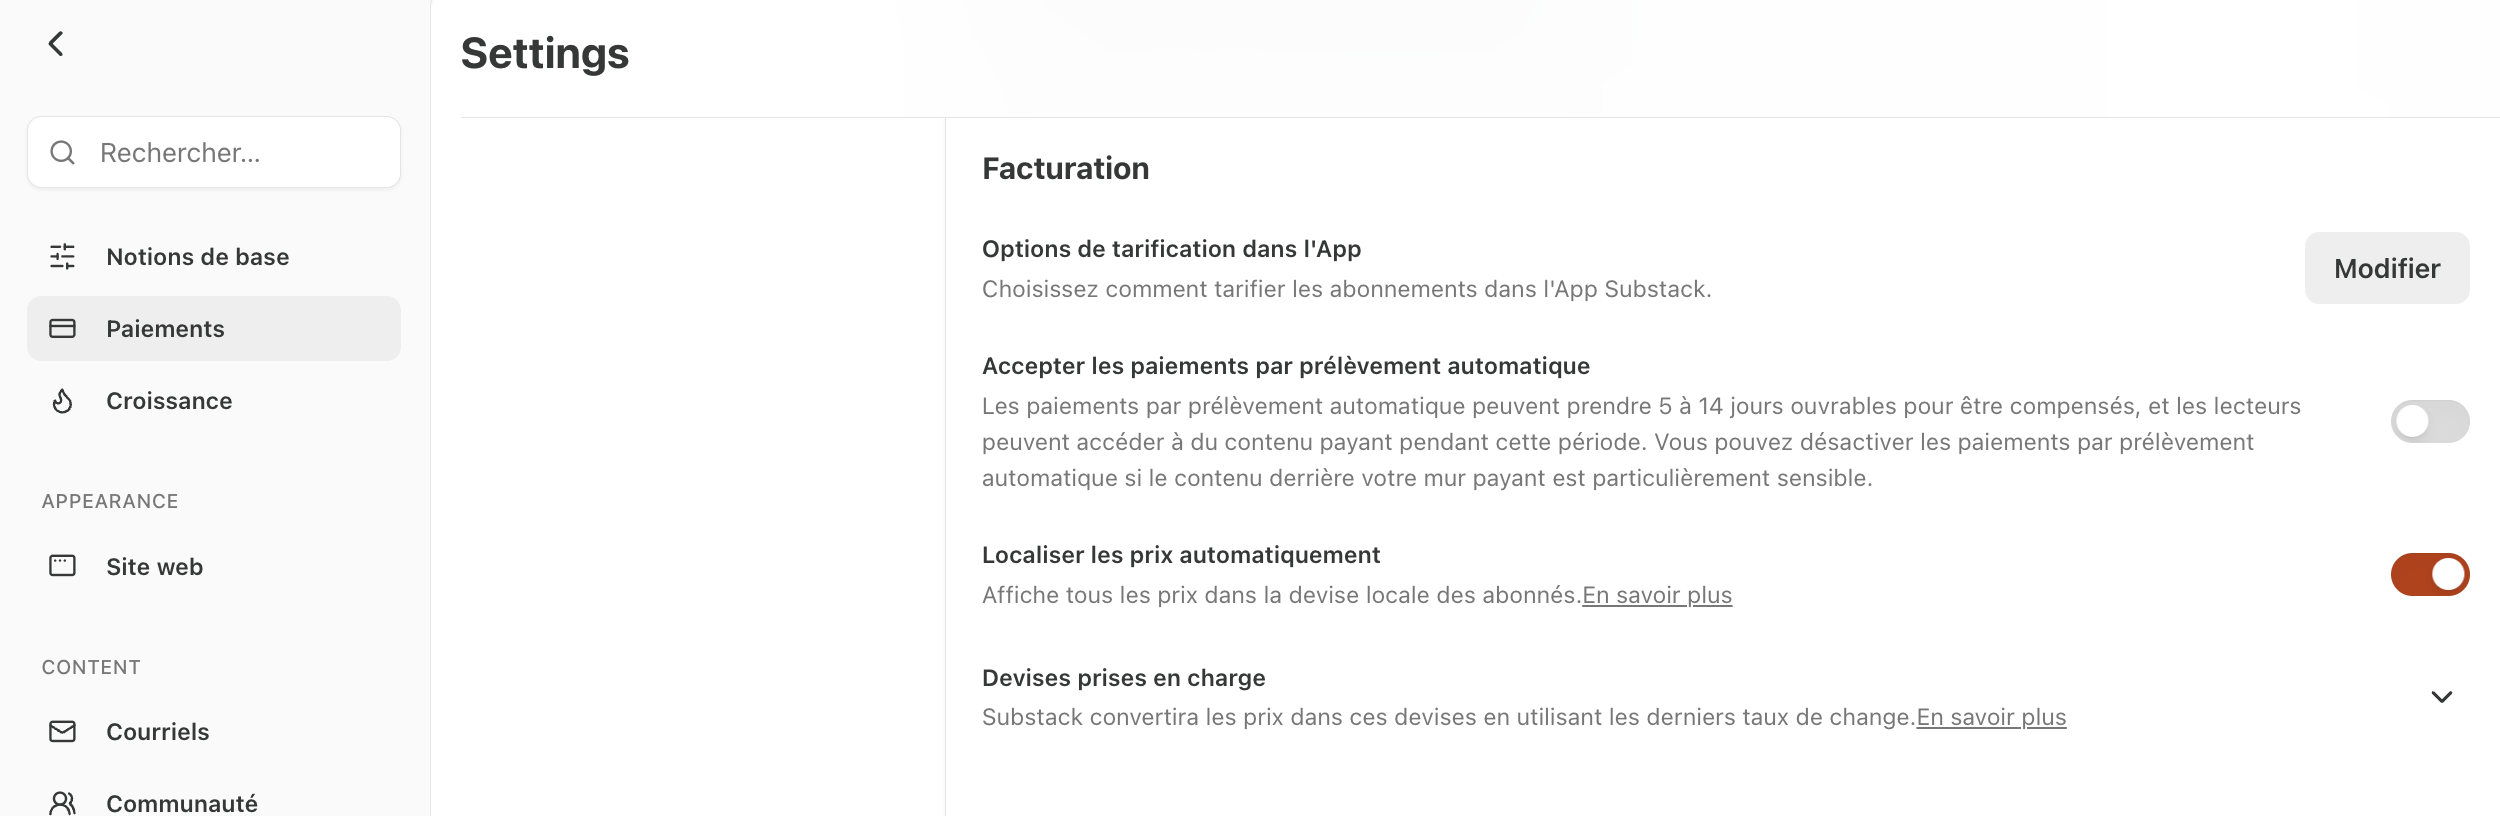Click the people icon for Communauté

pos(62,803)
